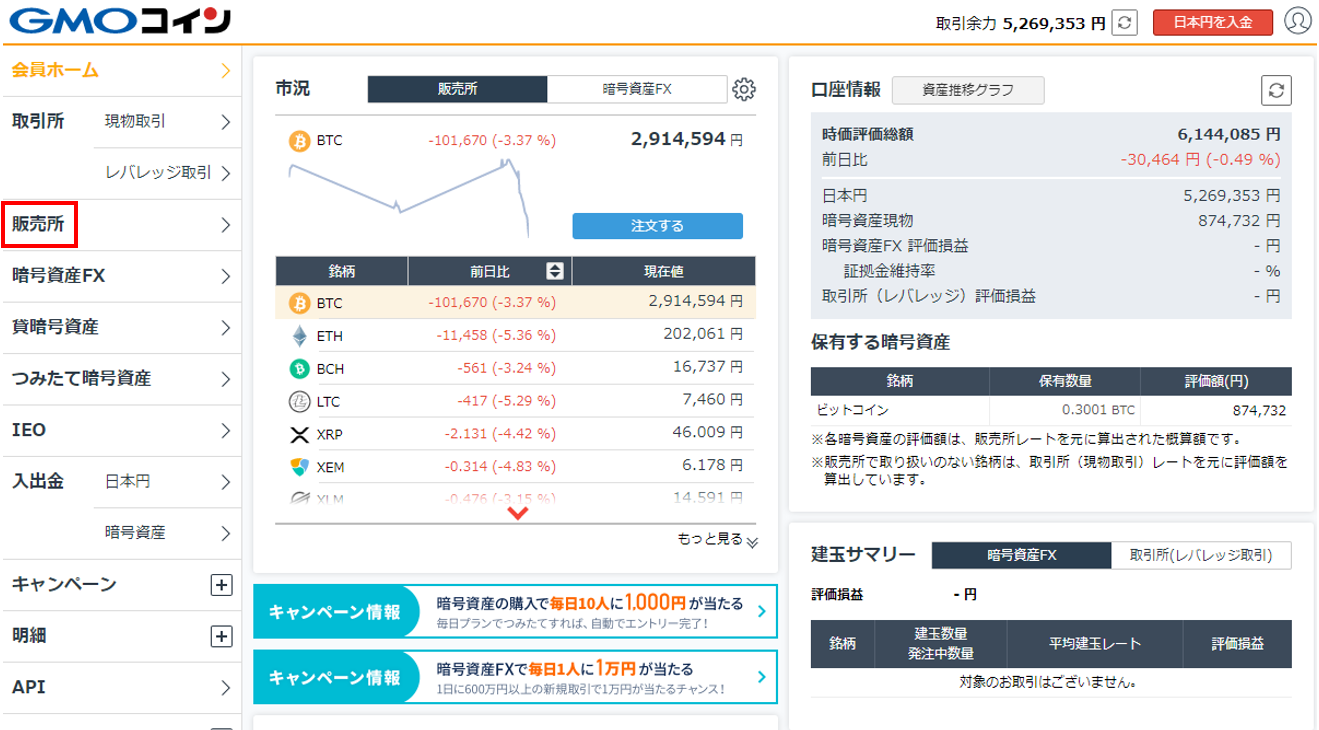This screenshot has width=1319, height=730.
Task: Expand the 明細 plus icon
Action: [x=222, y=636]
